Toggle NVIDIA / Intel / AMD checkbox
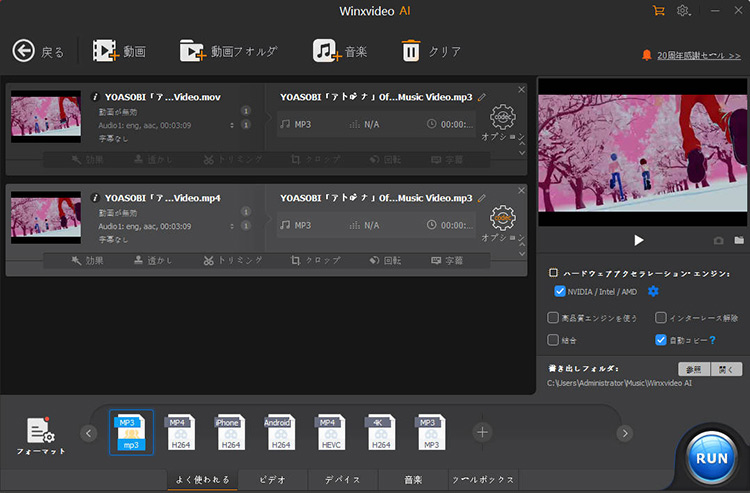 (x=560, y=291)
